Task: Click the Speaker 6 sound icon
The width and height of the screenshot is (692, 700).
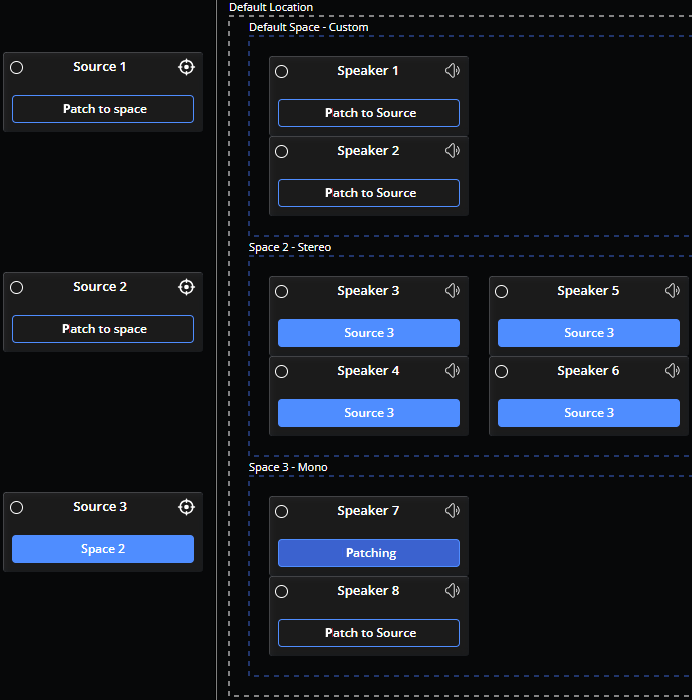Action: click(672, 371)
